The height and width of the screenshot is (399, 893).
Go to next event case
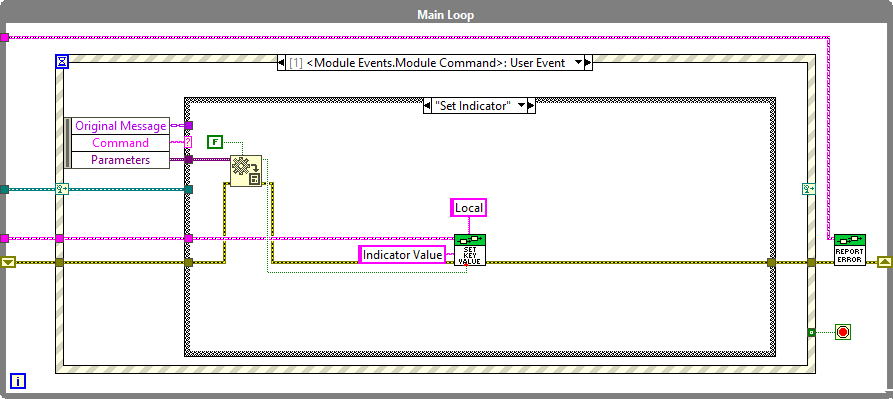point(588,63)
